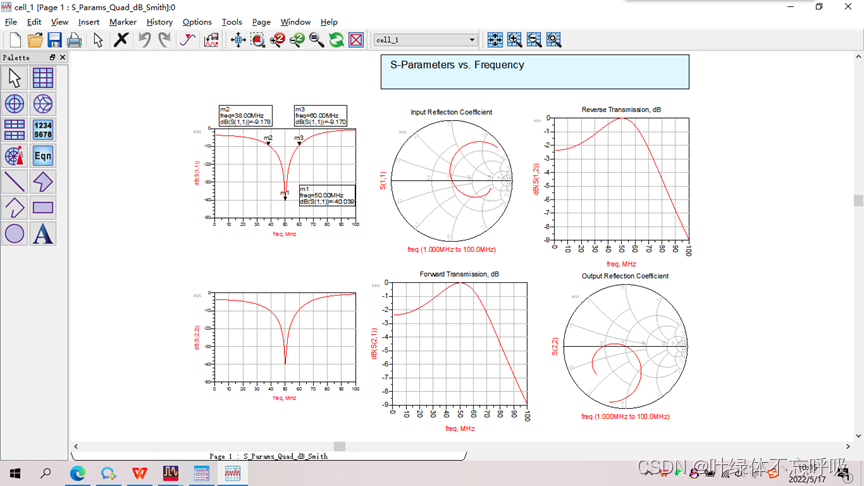Click the m1 marker readout box

click(x=327, y=196)
